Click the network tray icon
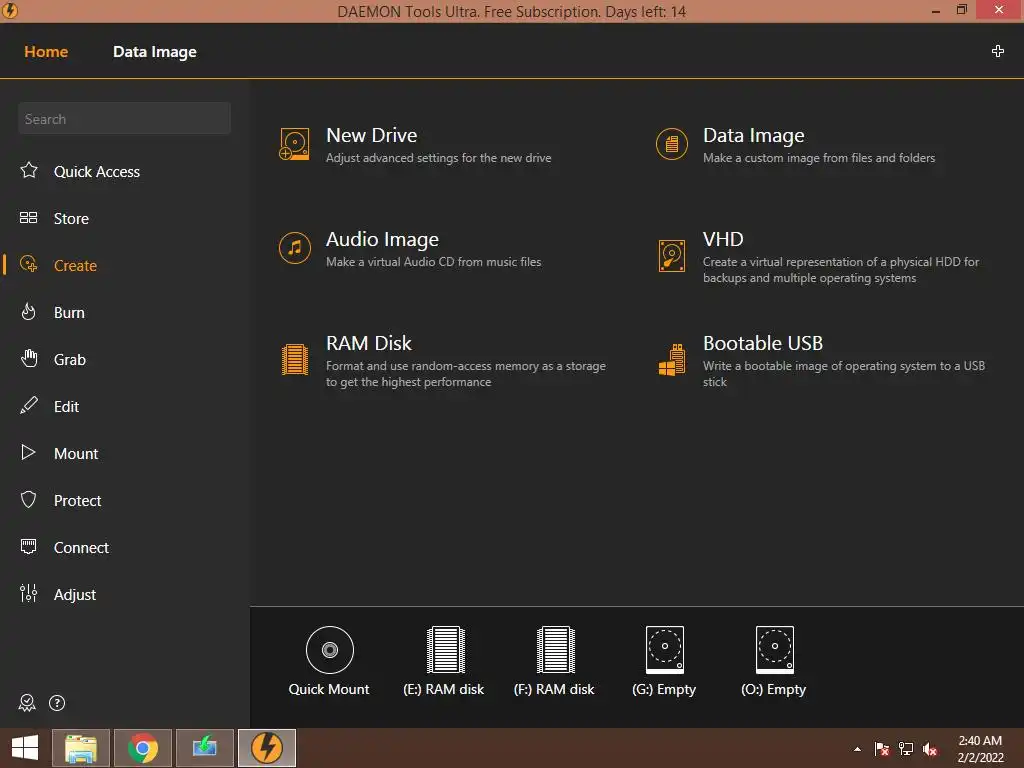Image resolution: width=1024 pixels, height=768 pixels. (x=906, y=749)
